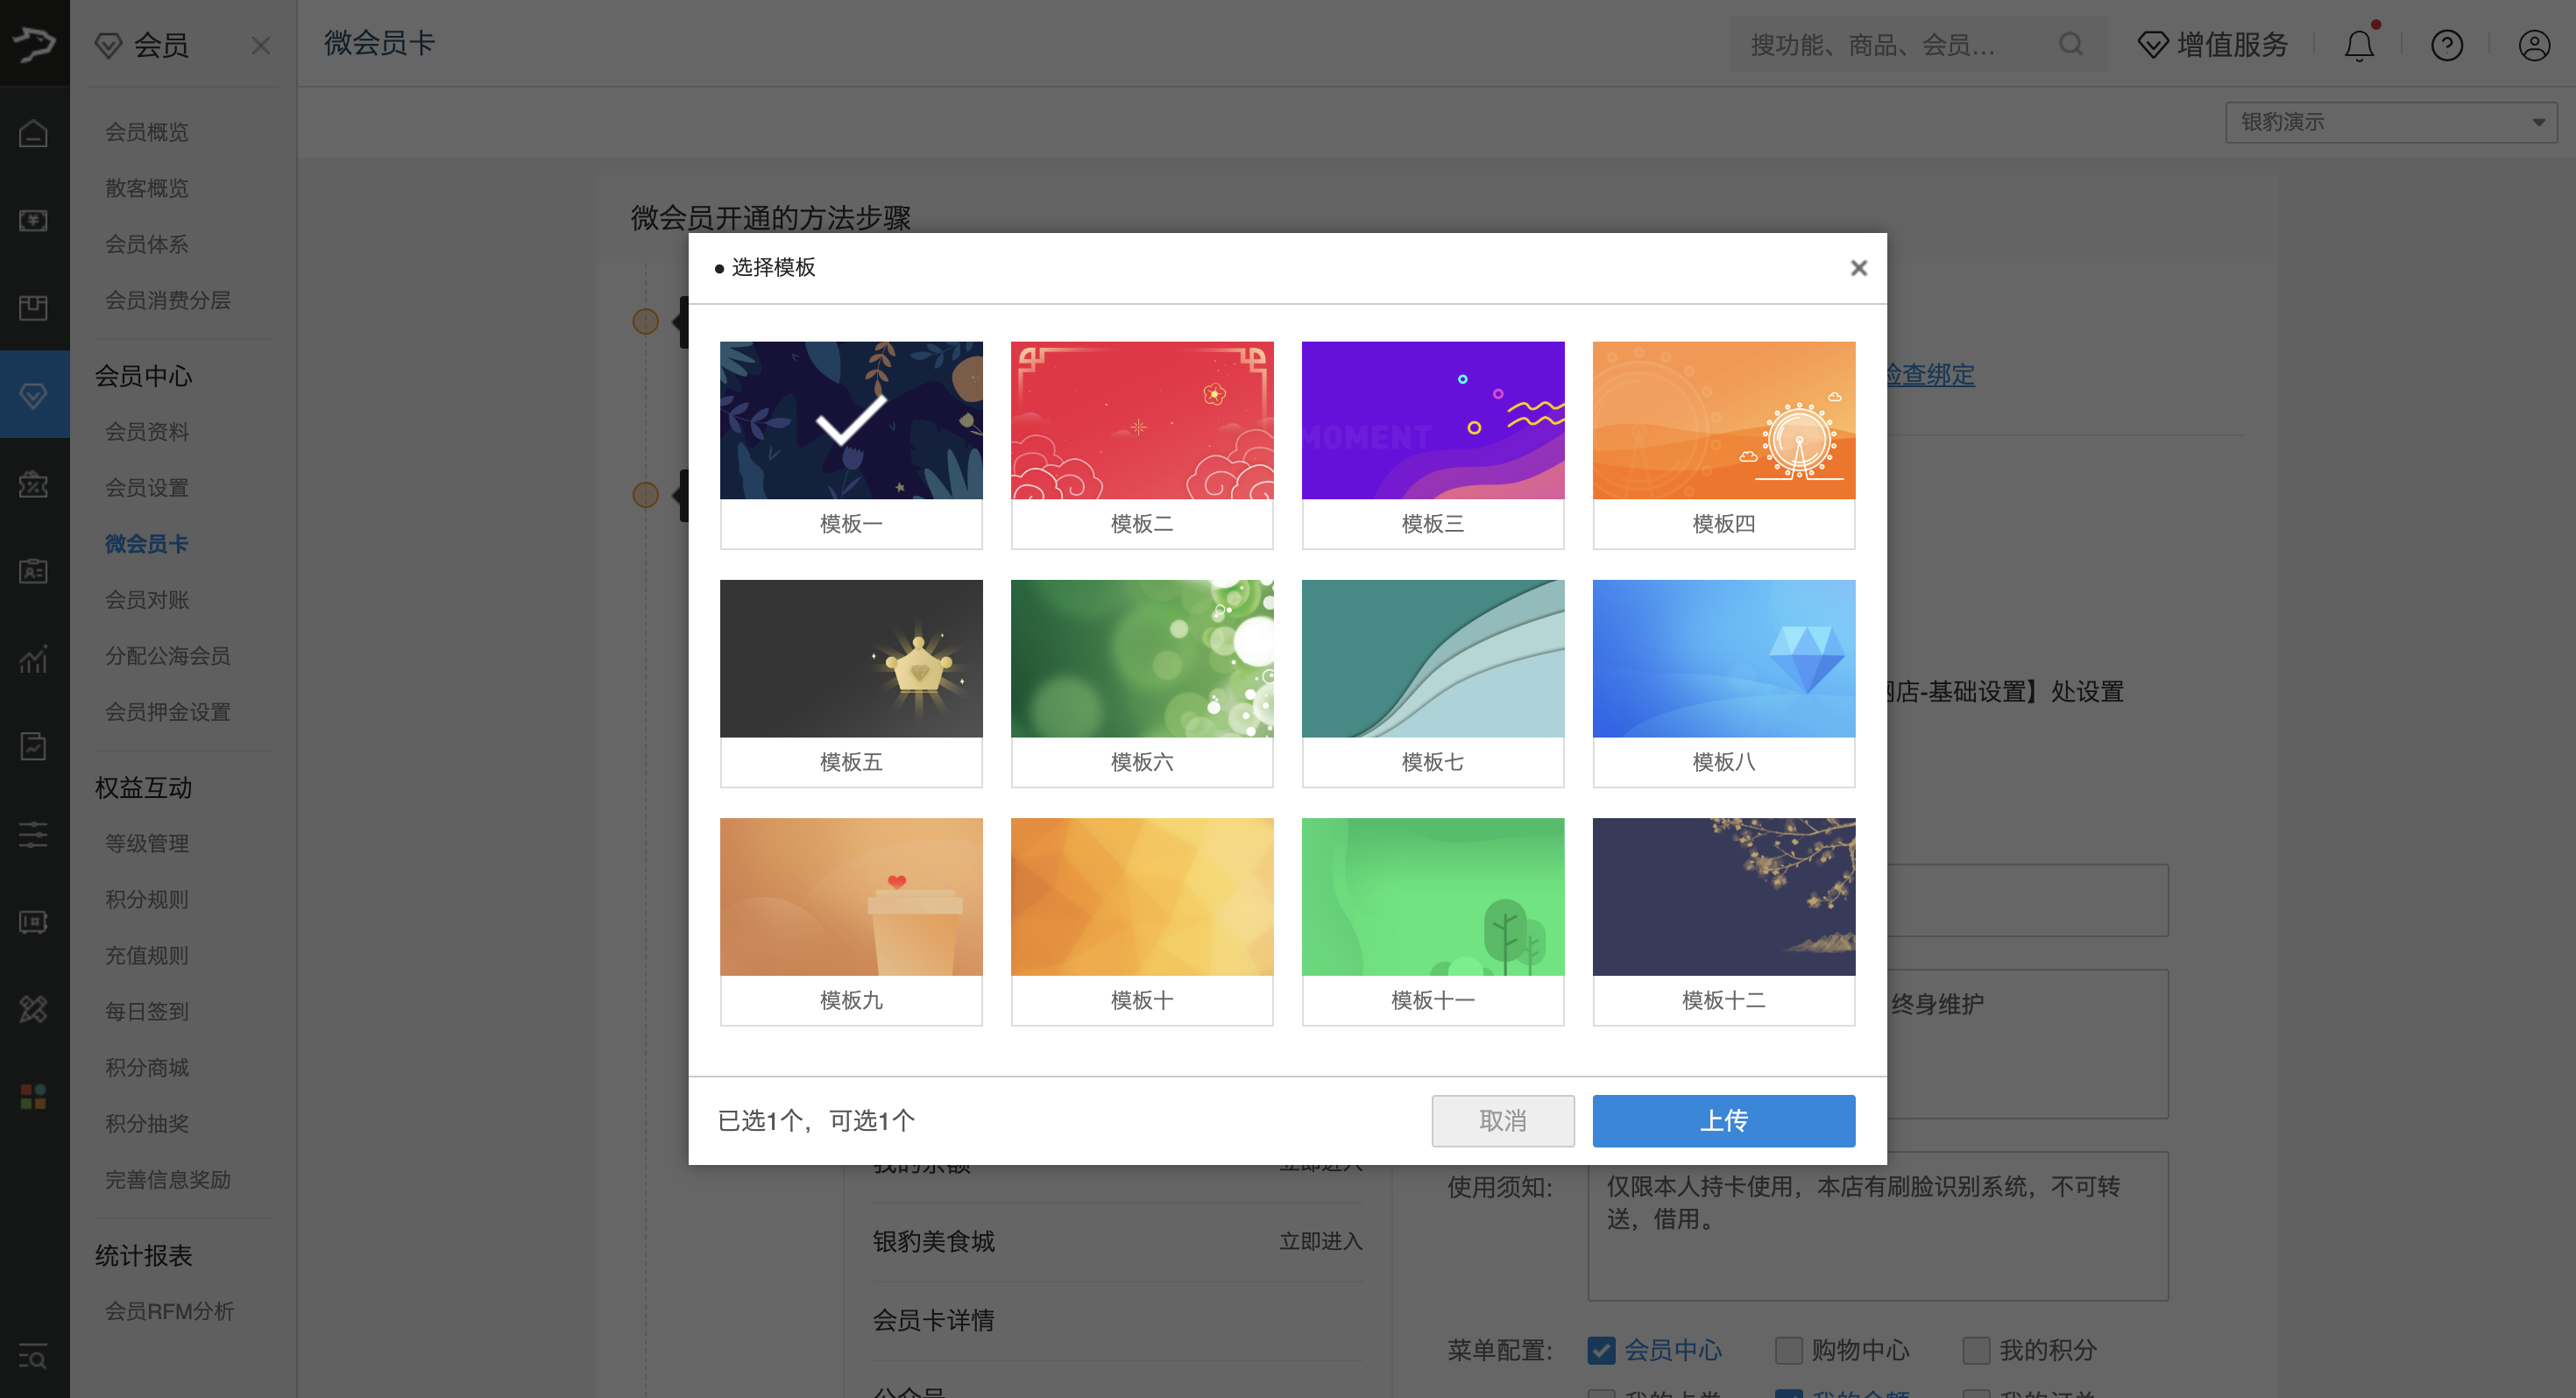The height and width of the screenshot is (1398, 2576).
Task: Enable the 购物中心 checkbox
Action: tap(1789, 1350)
